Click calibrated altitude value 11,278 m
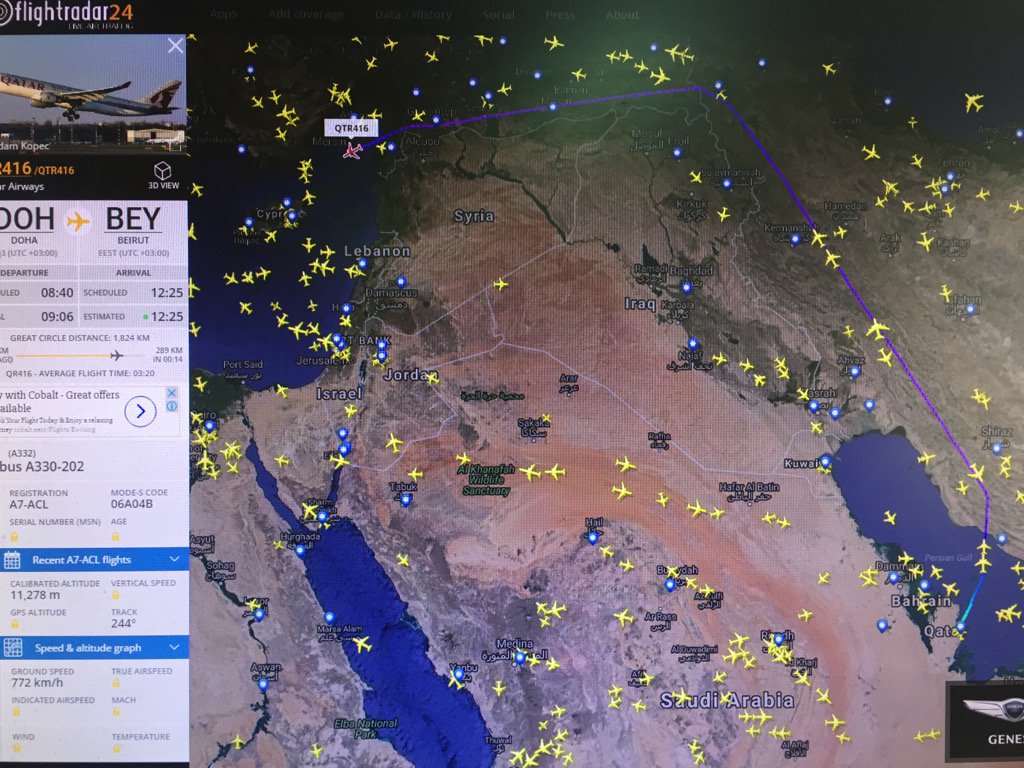The width and height of the screenshot is (1024, 768). pos(35,595)
